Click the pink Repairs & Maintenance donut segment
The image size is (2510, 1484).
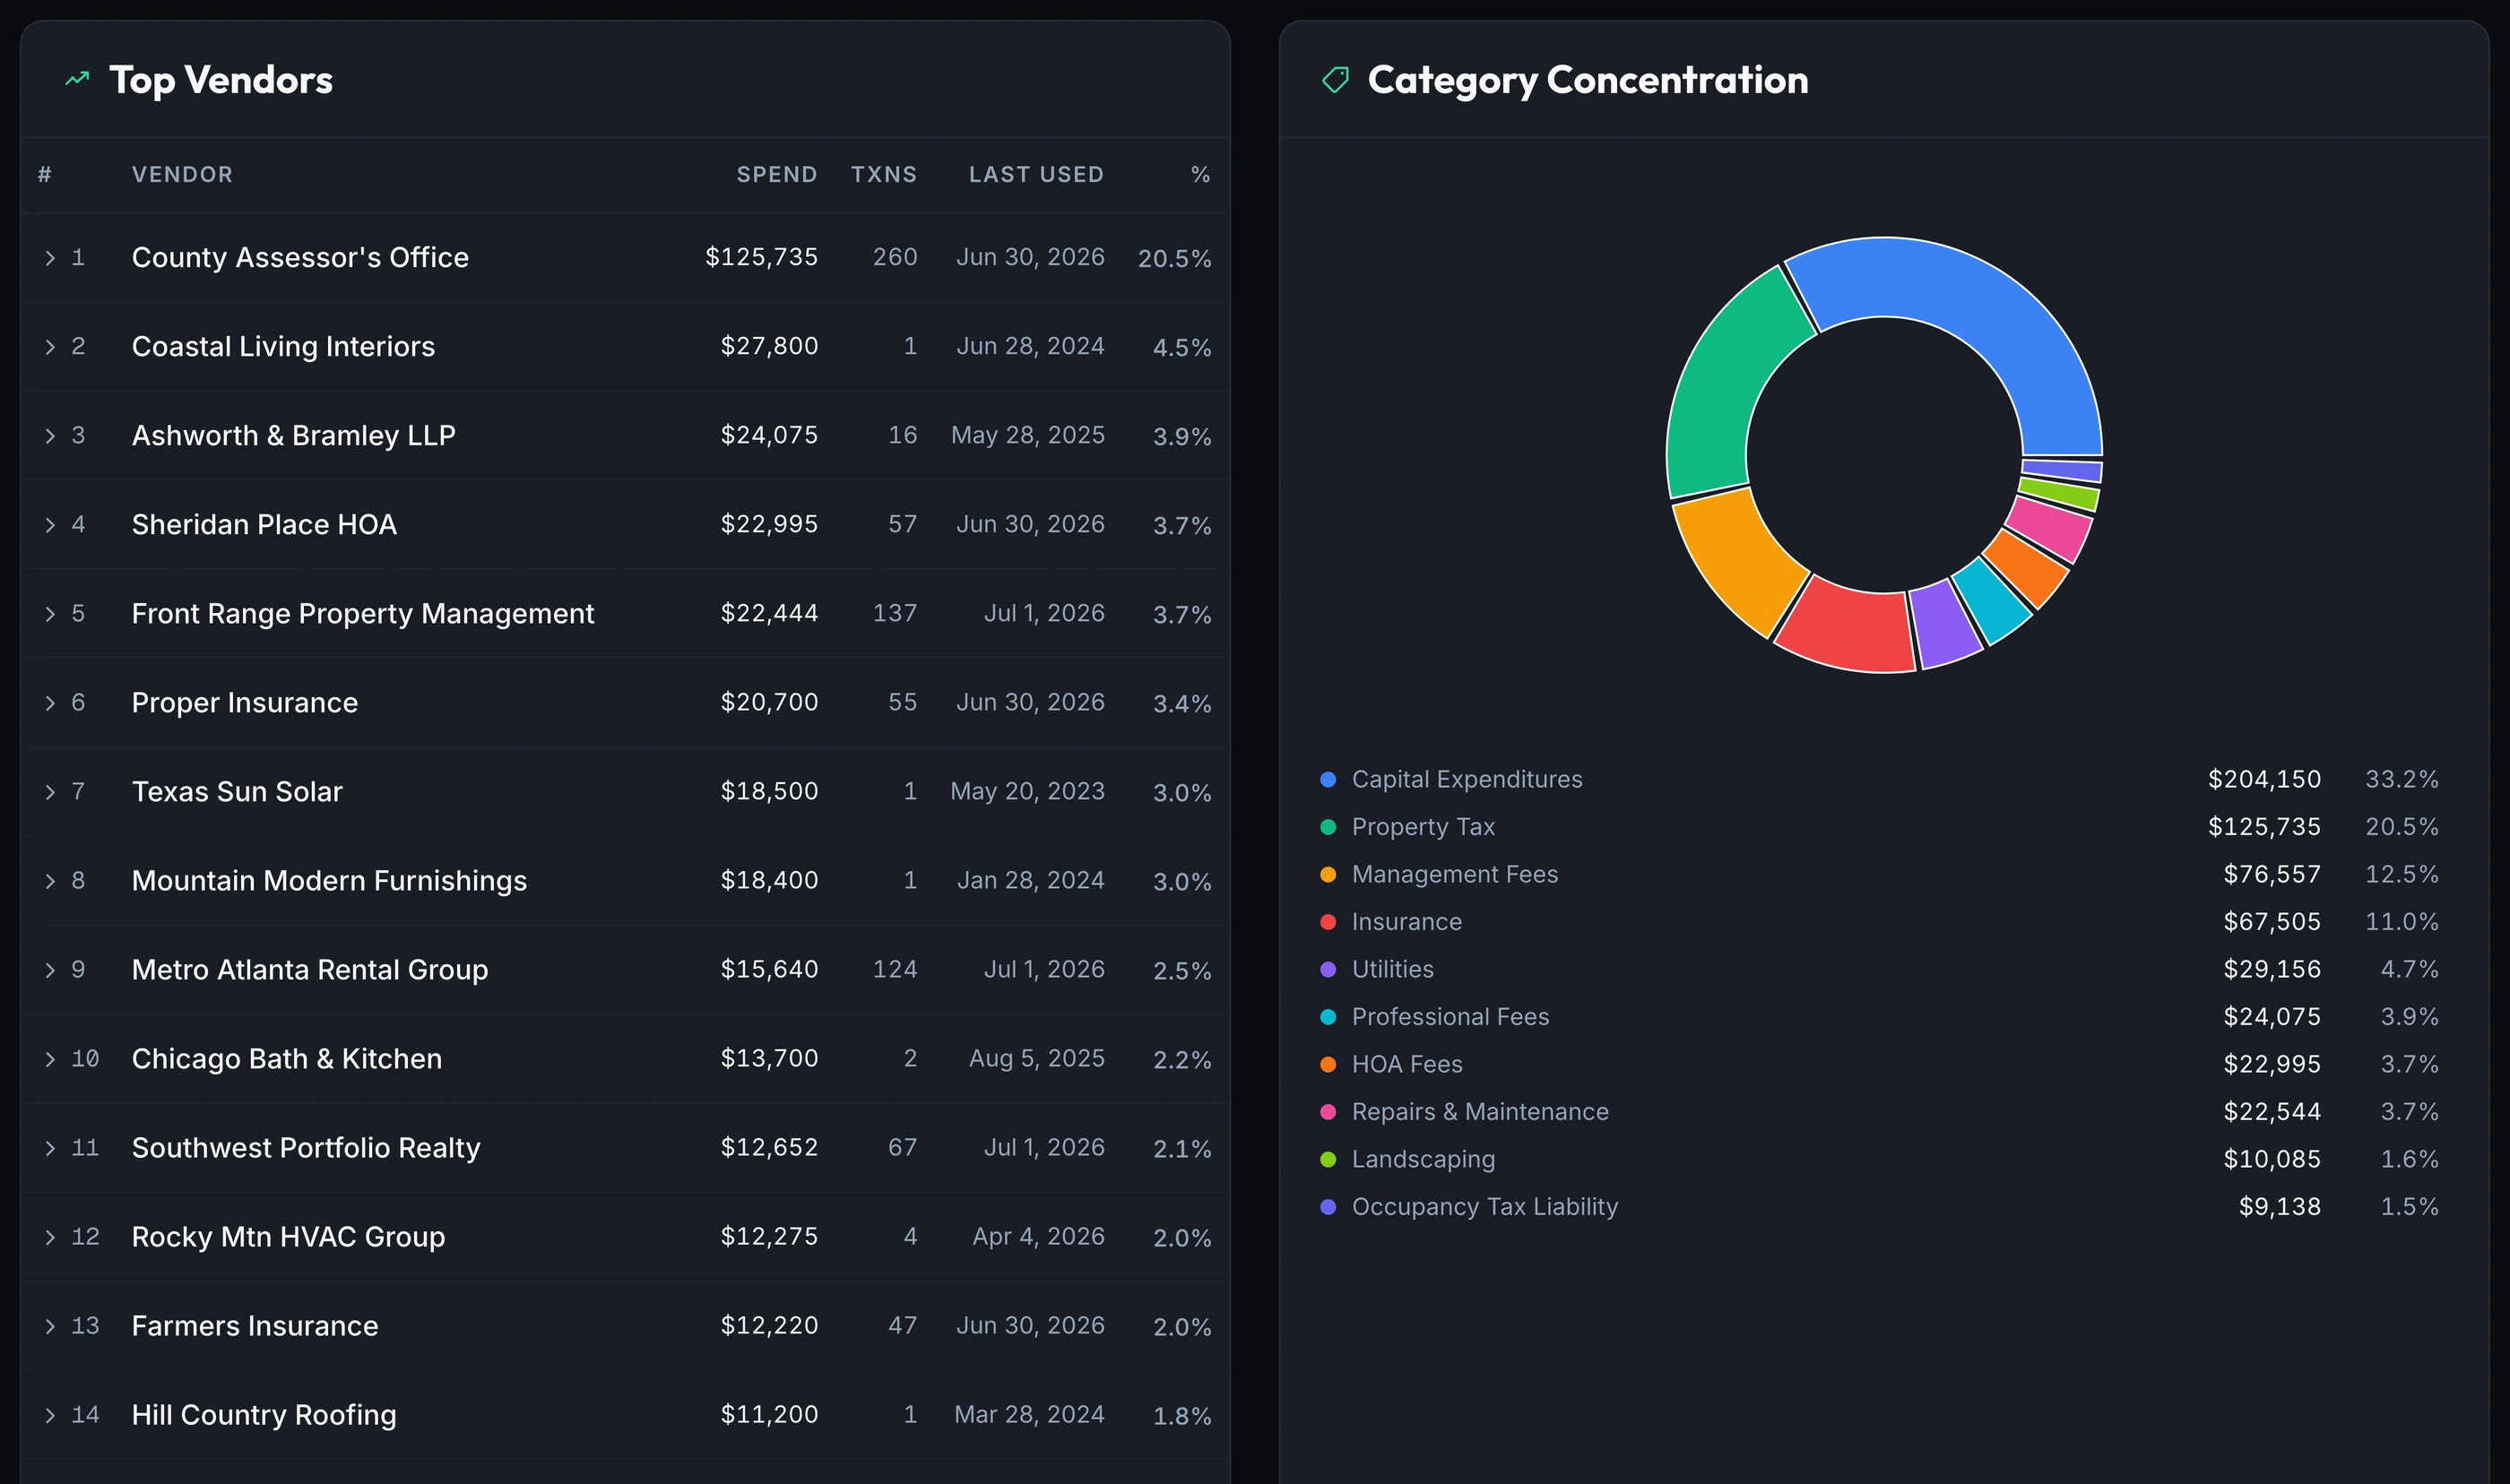2052,529
